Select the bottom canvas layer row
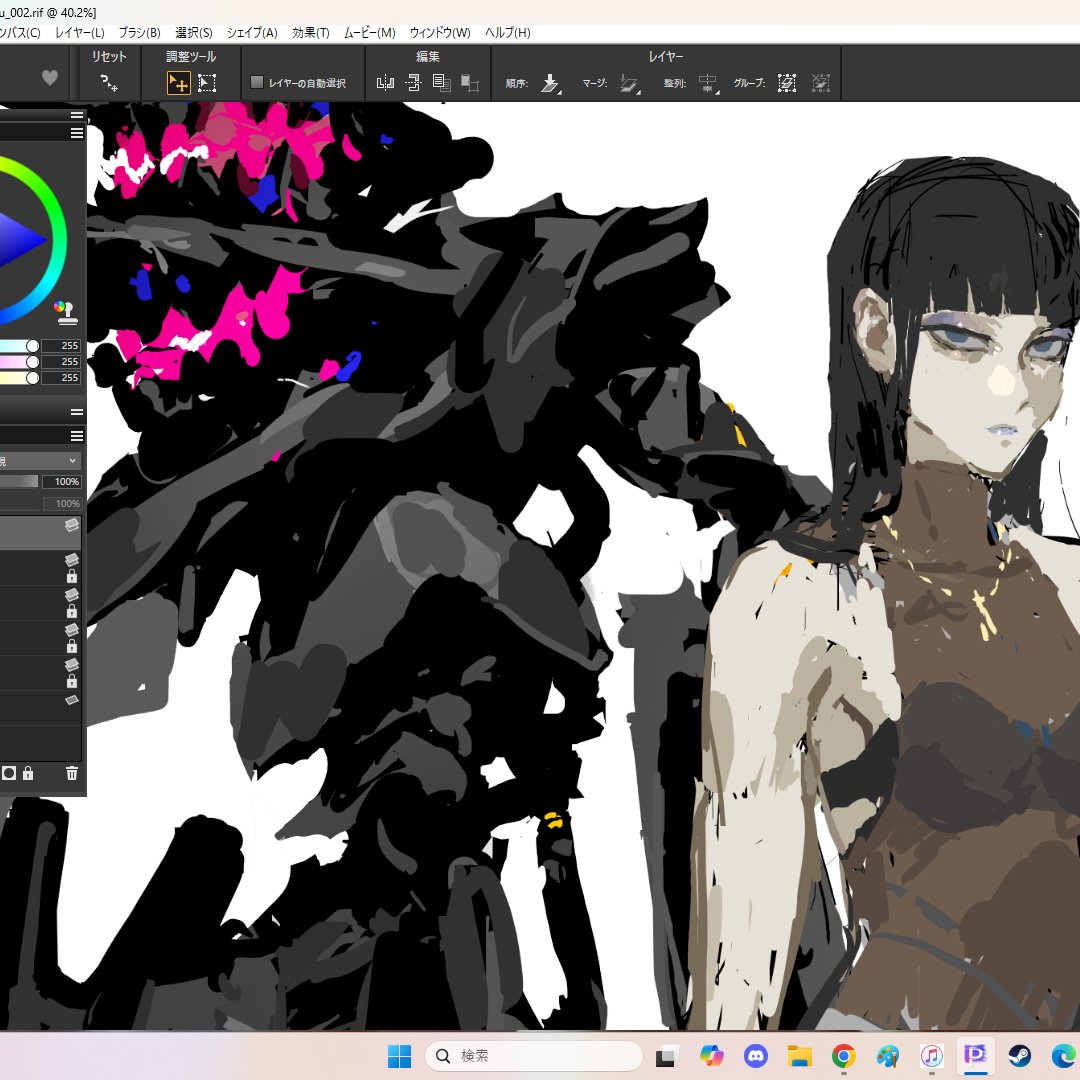The width and height of the screenshot is (1080, 1080). 40,708
